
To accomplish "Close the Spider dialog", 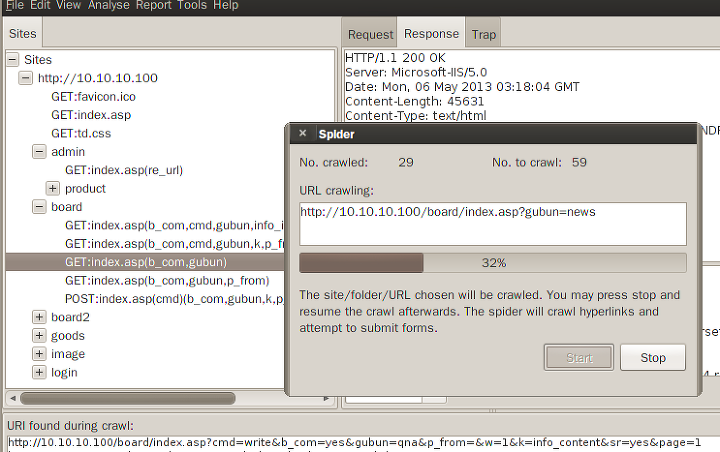I will click(x=303, y=133).
